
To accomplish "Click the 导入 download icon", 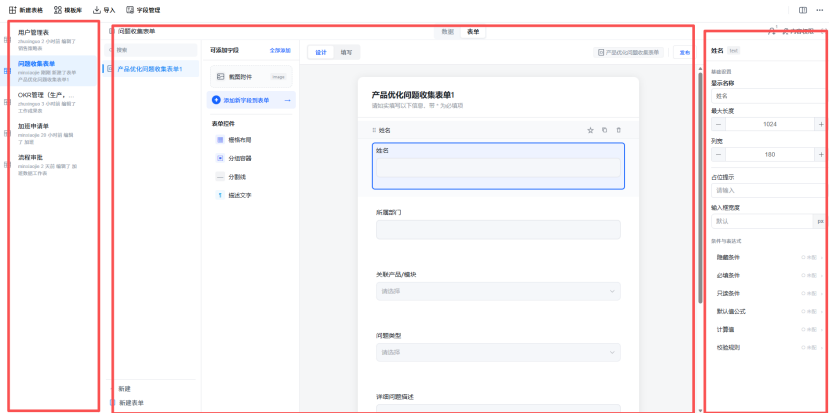I will click(97, 10).
